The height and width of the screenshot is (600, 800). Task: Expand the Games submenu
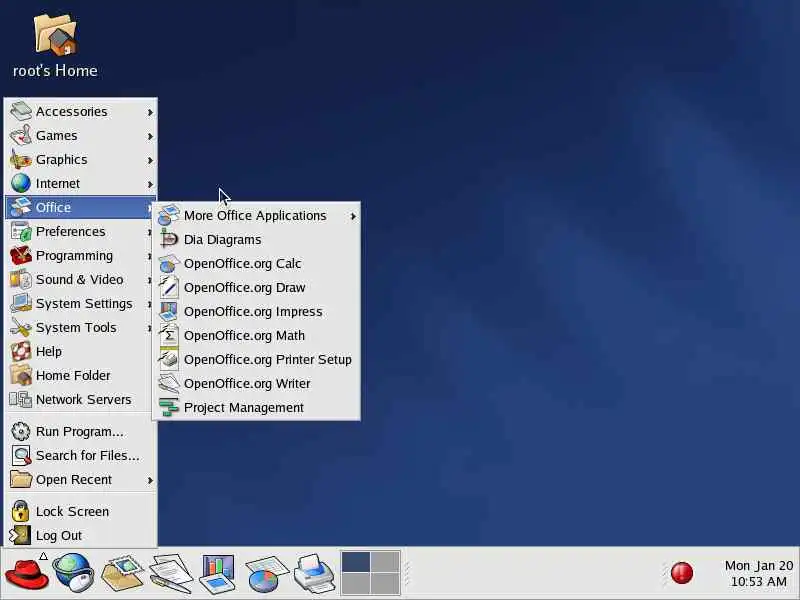81,135
